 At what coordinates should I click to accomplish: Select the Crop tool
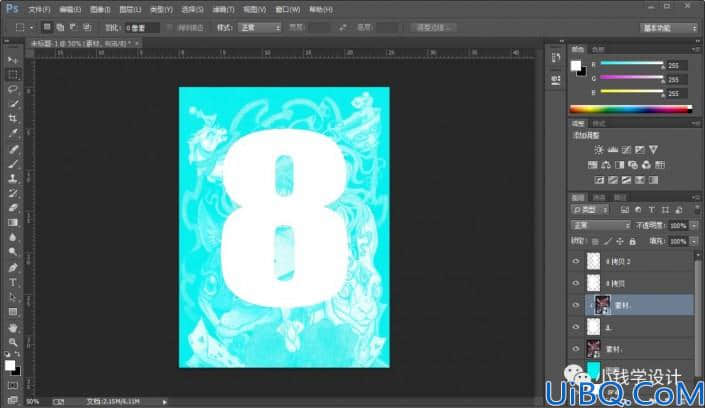pyautogui.click(x=13, y=119)
